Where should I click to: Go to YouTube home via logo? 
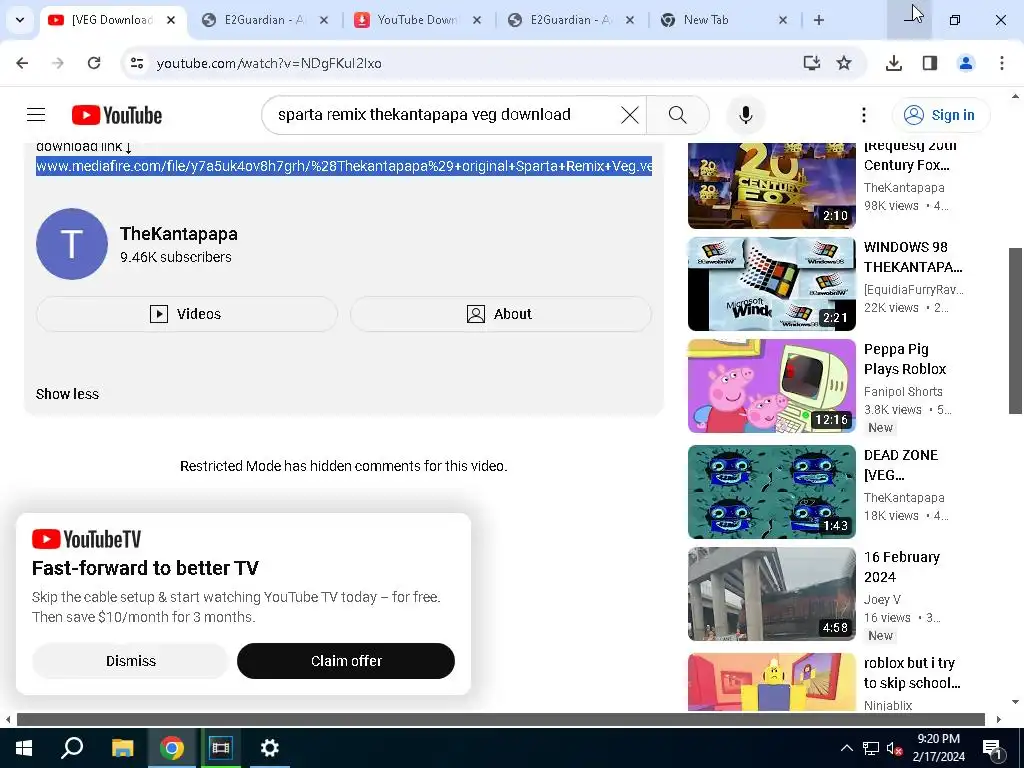pos(117,115)
